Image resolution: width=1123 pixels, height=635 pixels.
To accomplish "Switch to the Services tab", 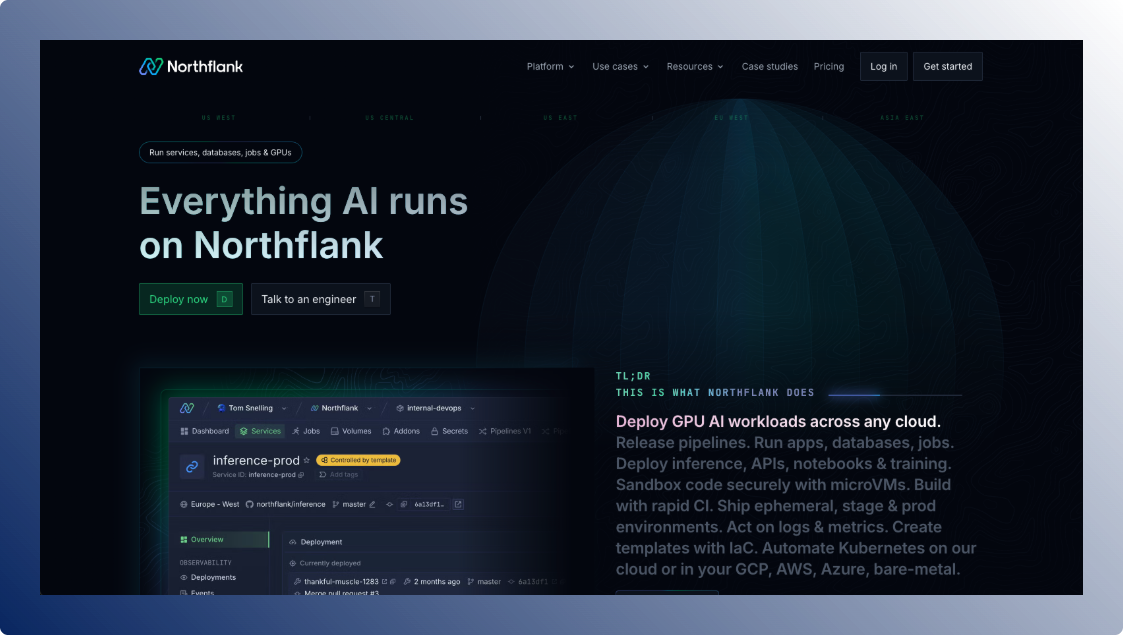I will 261,431.
